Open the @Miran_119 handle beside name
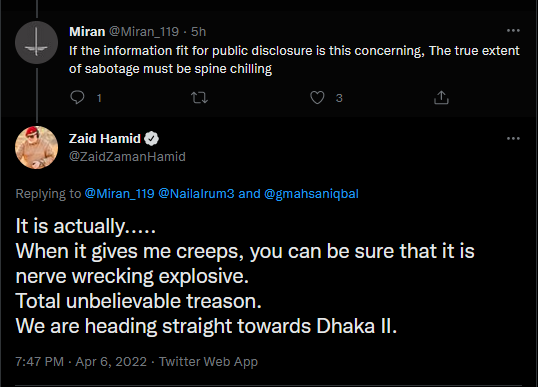 pyautogui.click(x=144, y=32)
